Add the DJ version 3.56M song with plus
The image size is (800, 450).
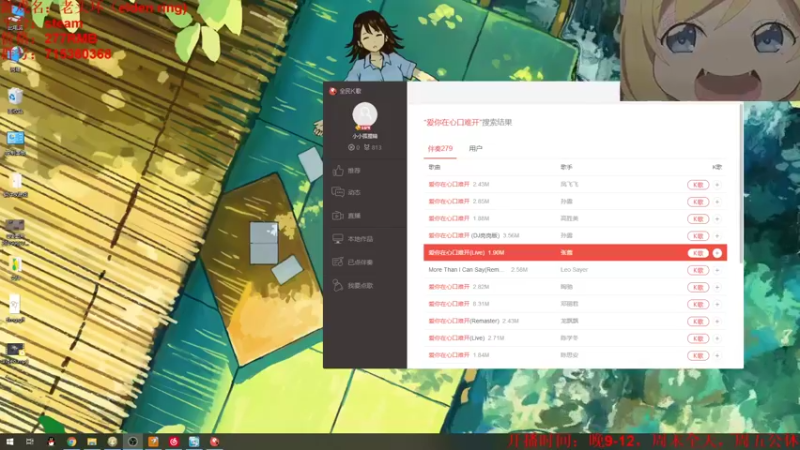coord(717,236)
